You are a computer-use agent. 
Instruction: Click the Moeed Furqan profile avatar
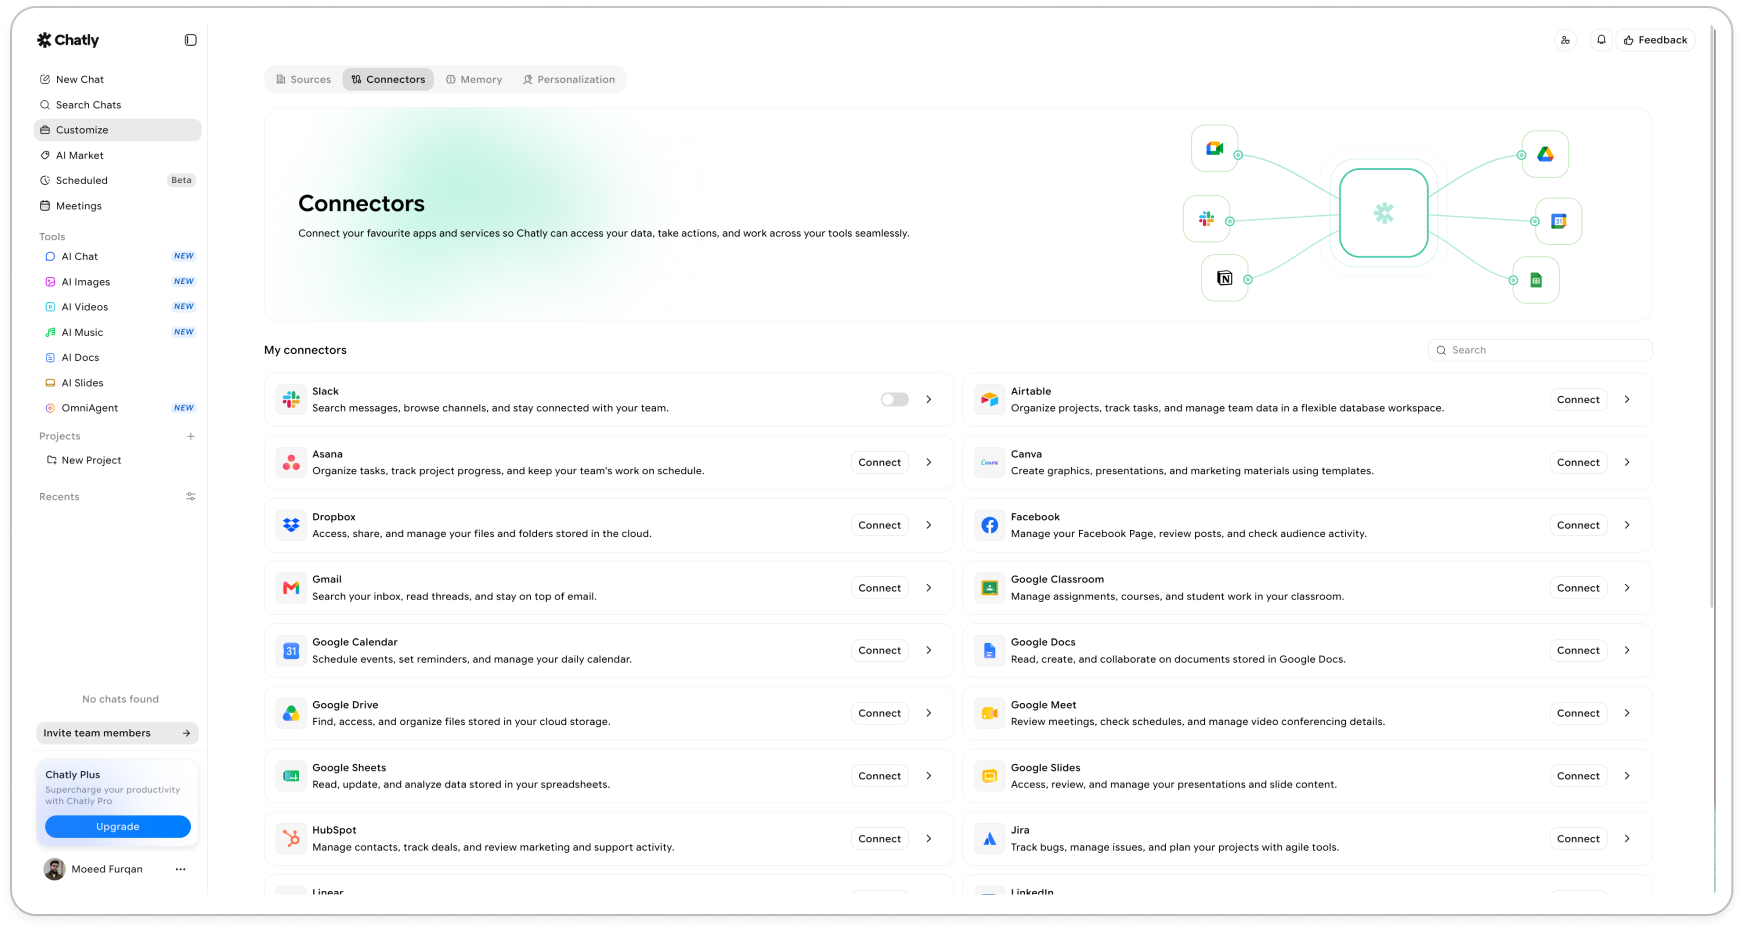click(x=55, y=870)
